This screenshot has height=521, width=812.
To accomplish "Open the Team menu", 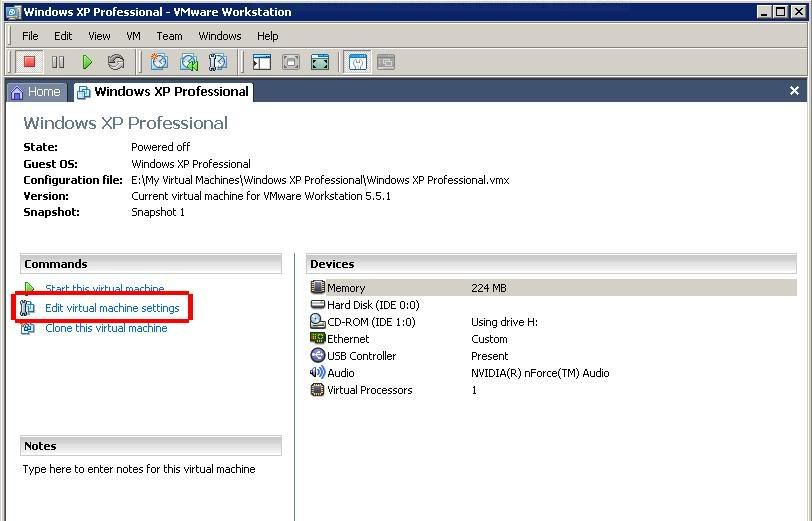I will [x=169, y=36].
